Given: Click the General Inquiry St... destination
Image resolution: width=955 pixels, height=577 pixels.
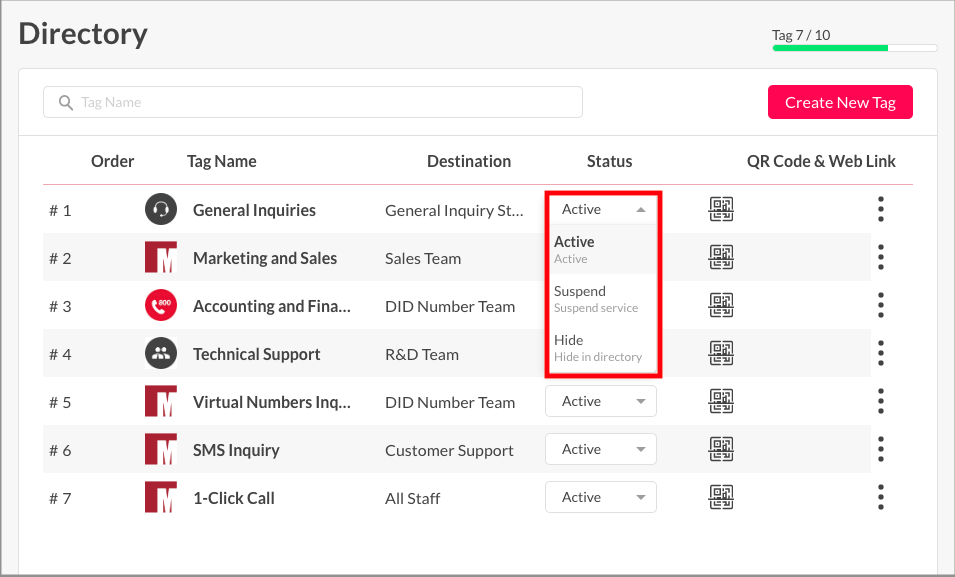Looking at the screenshot, I should tap(454, 211).
